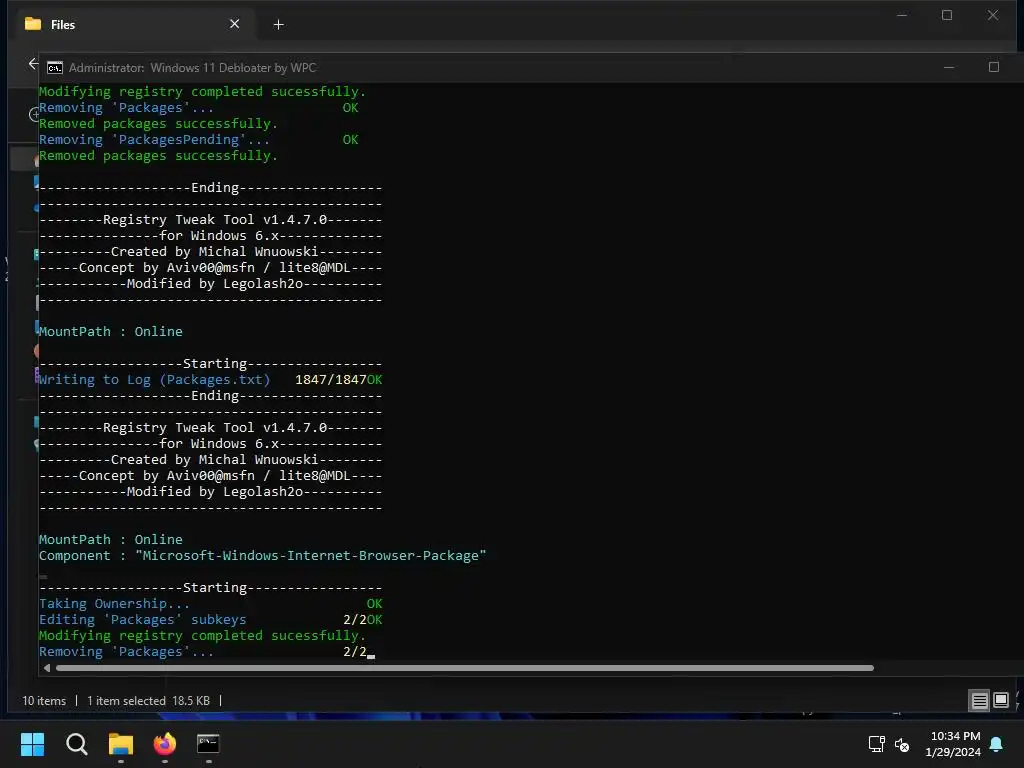This screenshot has width=1024, height=768.
Task: Open taskbar Search
Action: pyautogui.click(x=76, y=744)
